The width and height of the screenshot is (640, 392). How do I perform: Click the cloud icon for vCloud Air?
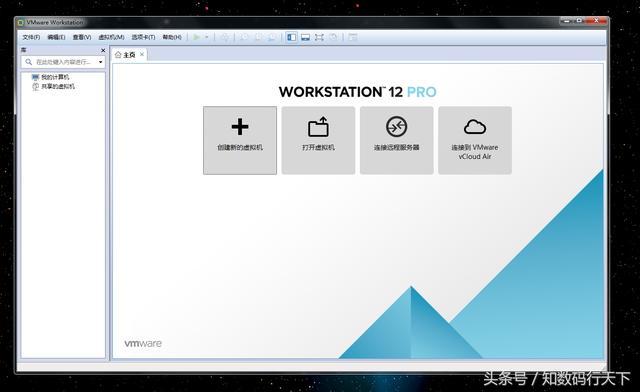(475, 127)
